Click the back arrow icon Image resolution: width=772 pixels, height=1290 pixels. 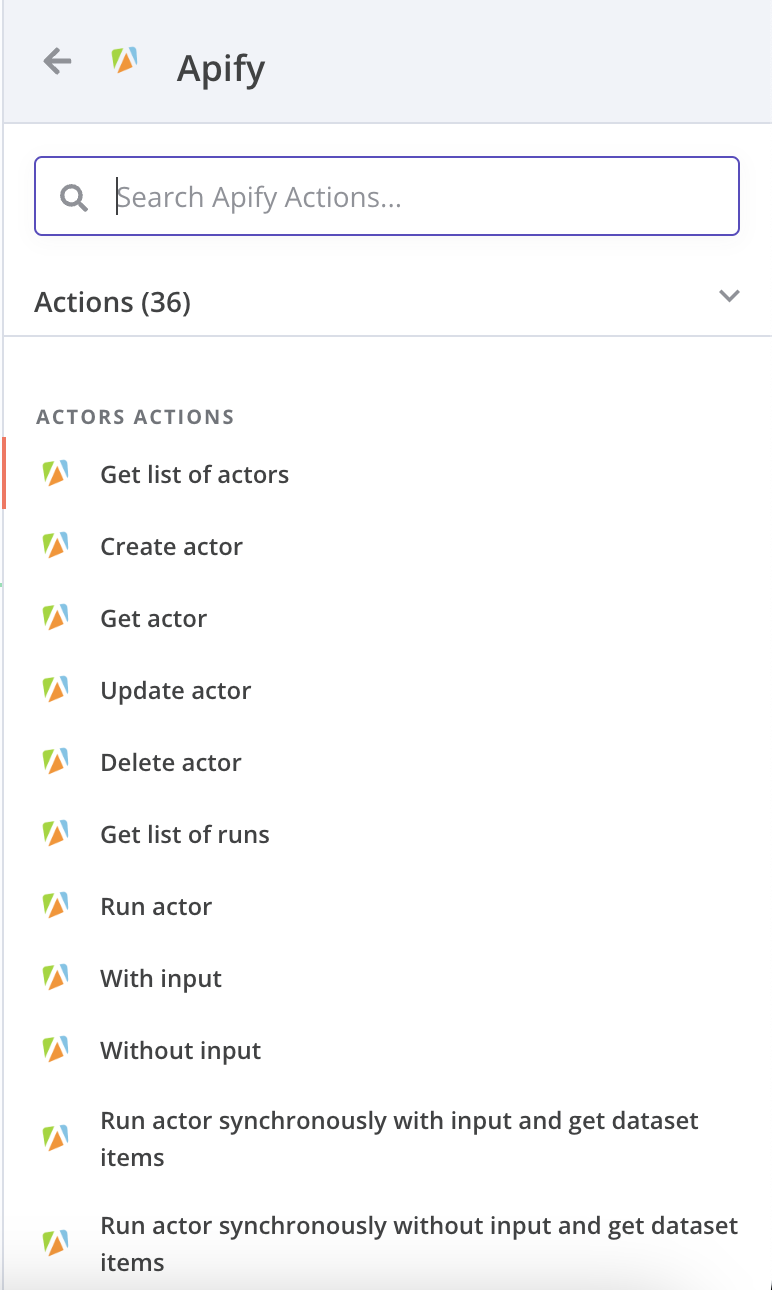[57, 62]
